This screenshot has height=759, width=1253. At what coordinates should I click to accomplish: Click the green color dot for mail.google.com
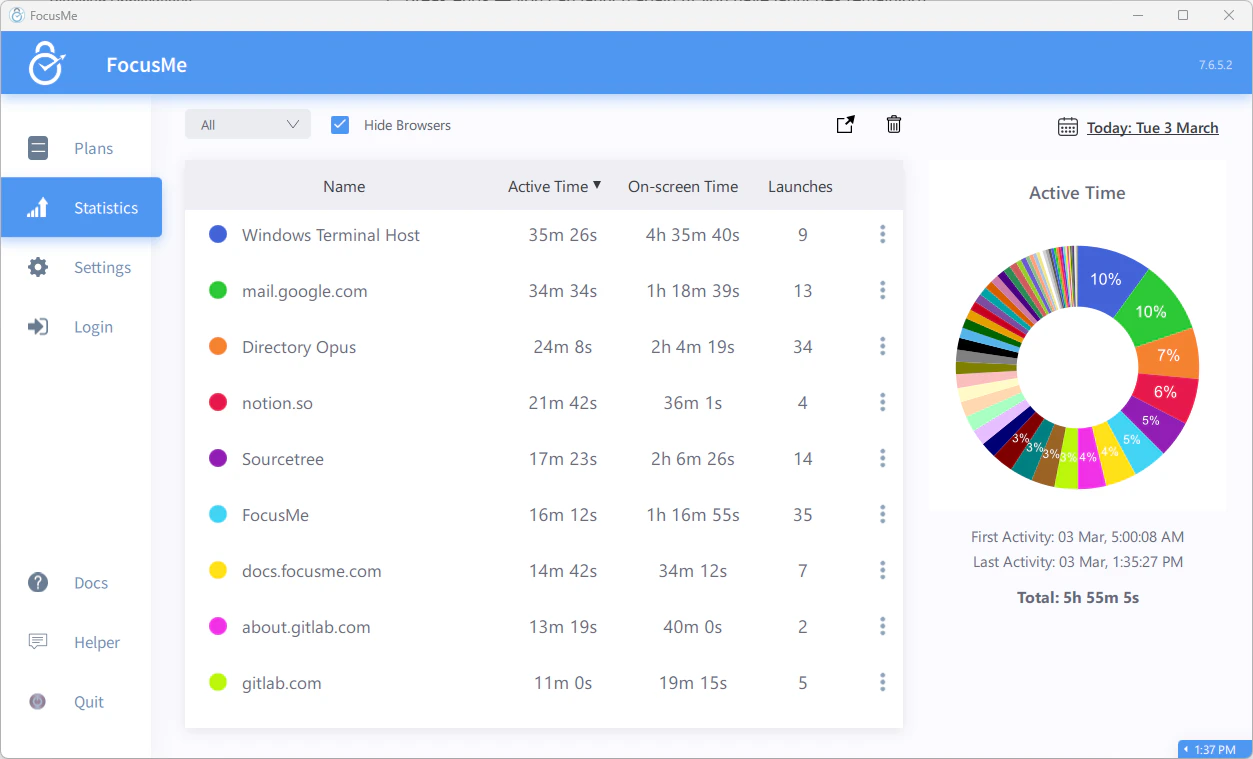tap(218, 290)
